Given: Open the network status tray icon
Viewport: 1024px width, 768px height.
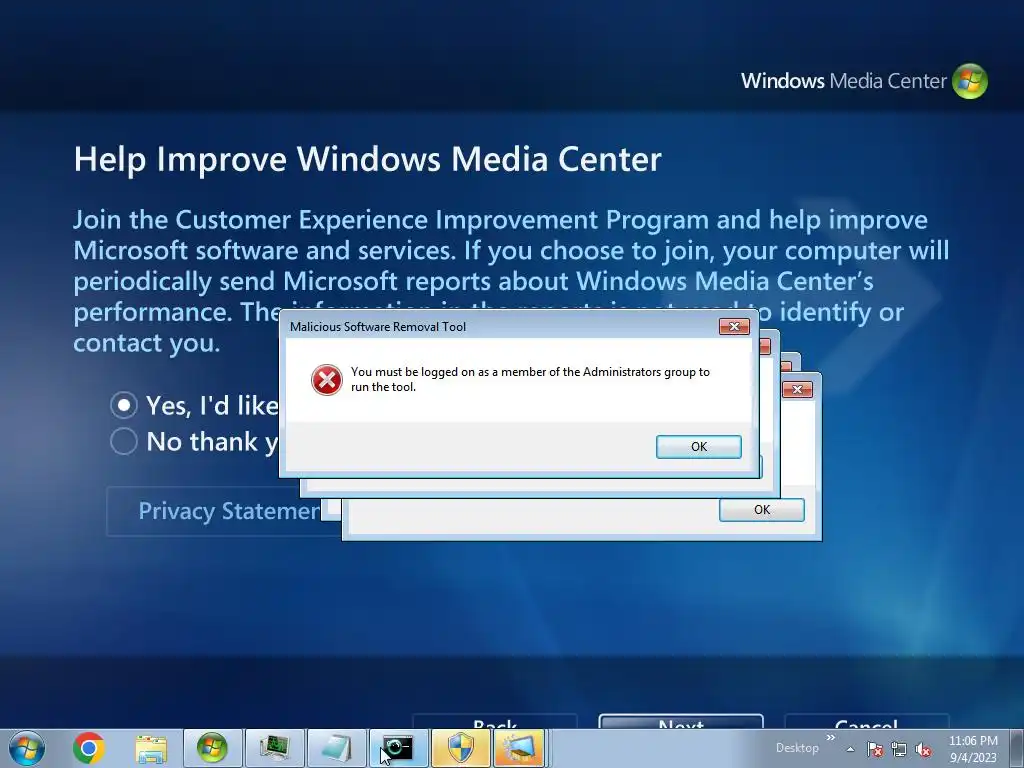Looking at the screenshot, I should pyautogui.click(x=899, y=749).
